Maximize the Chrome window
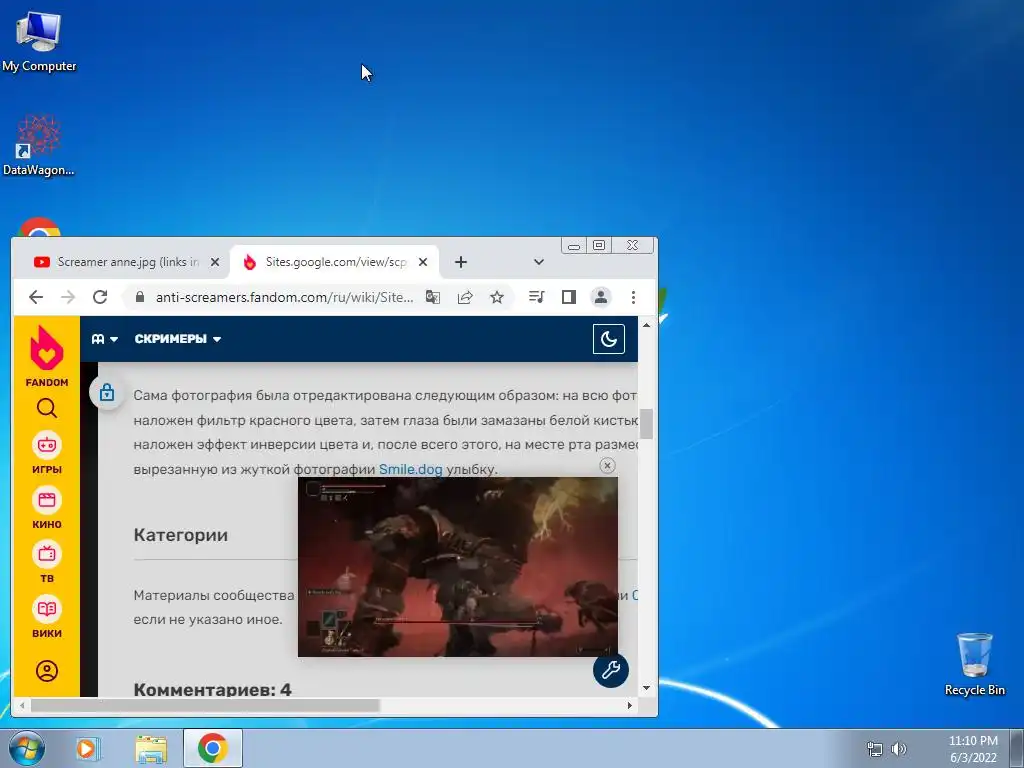 click(x=599, y=246)
